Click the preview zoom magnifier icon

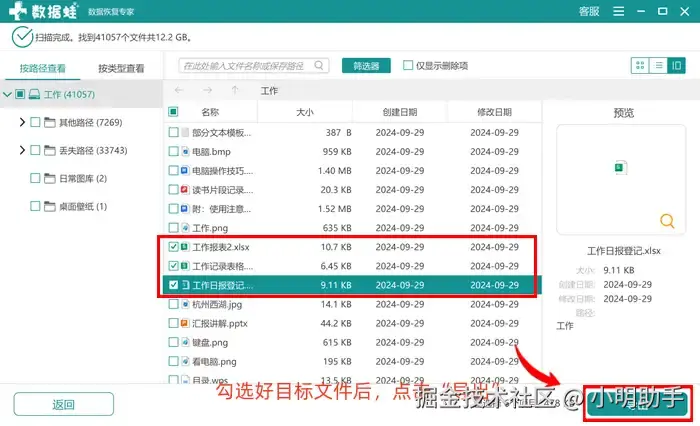click(x=667, y=221)
